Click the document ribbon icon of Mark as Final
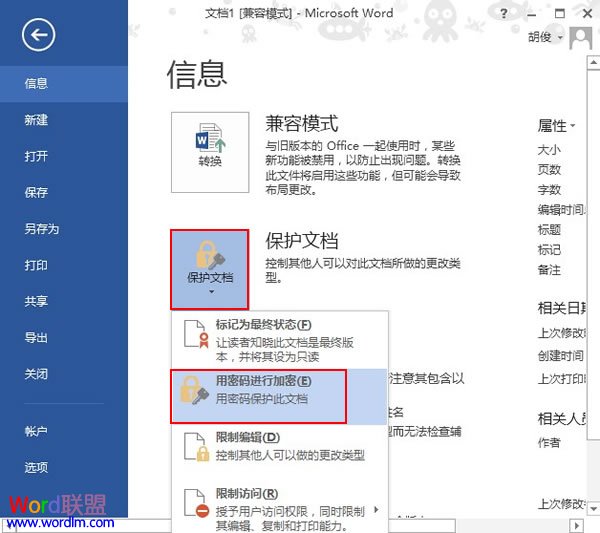 pyautogui.click(x=197, y=334)
